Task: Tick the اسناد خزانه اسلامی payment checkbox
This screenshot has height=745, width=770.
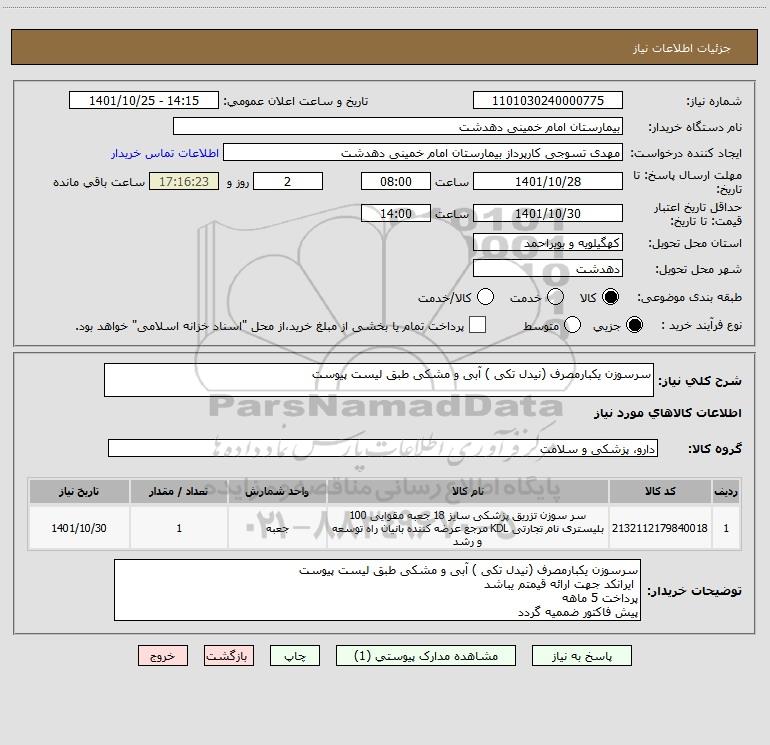Action: [477, 325]
